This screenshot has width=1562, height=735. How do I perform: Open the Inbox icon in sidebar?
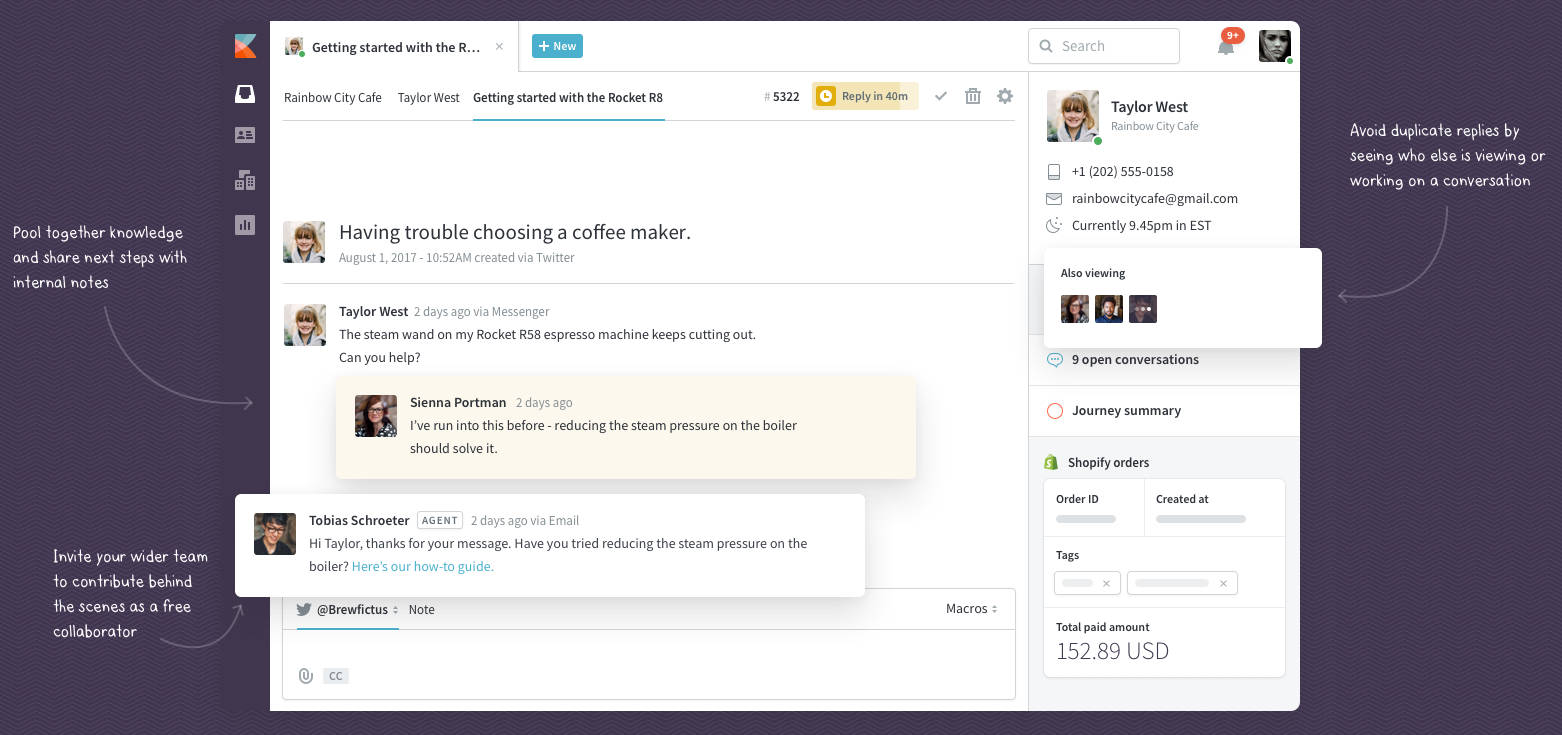[245, 94]
